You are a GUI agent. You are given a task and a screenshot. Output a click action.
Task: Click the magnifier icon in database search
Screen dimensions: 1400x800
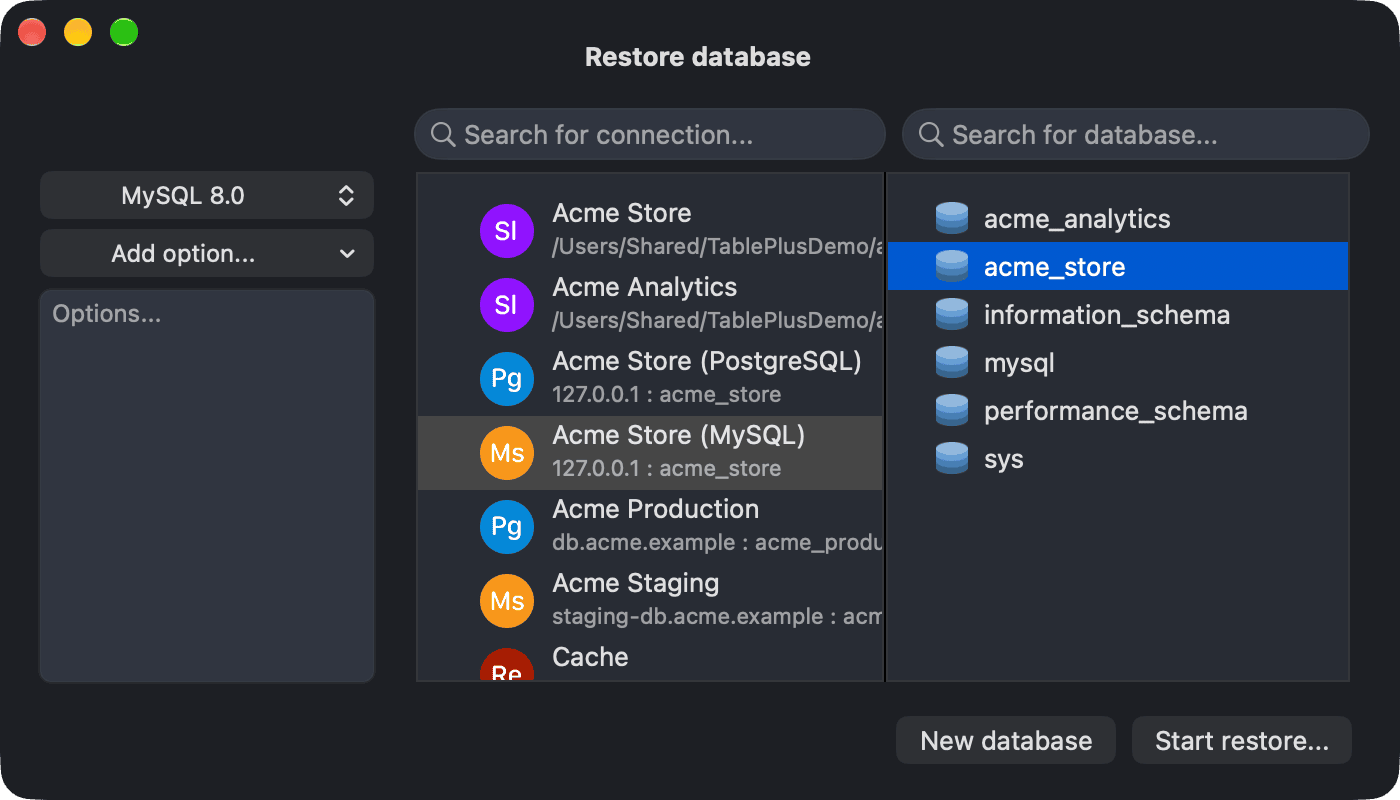coord(931,134)
